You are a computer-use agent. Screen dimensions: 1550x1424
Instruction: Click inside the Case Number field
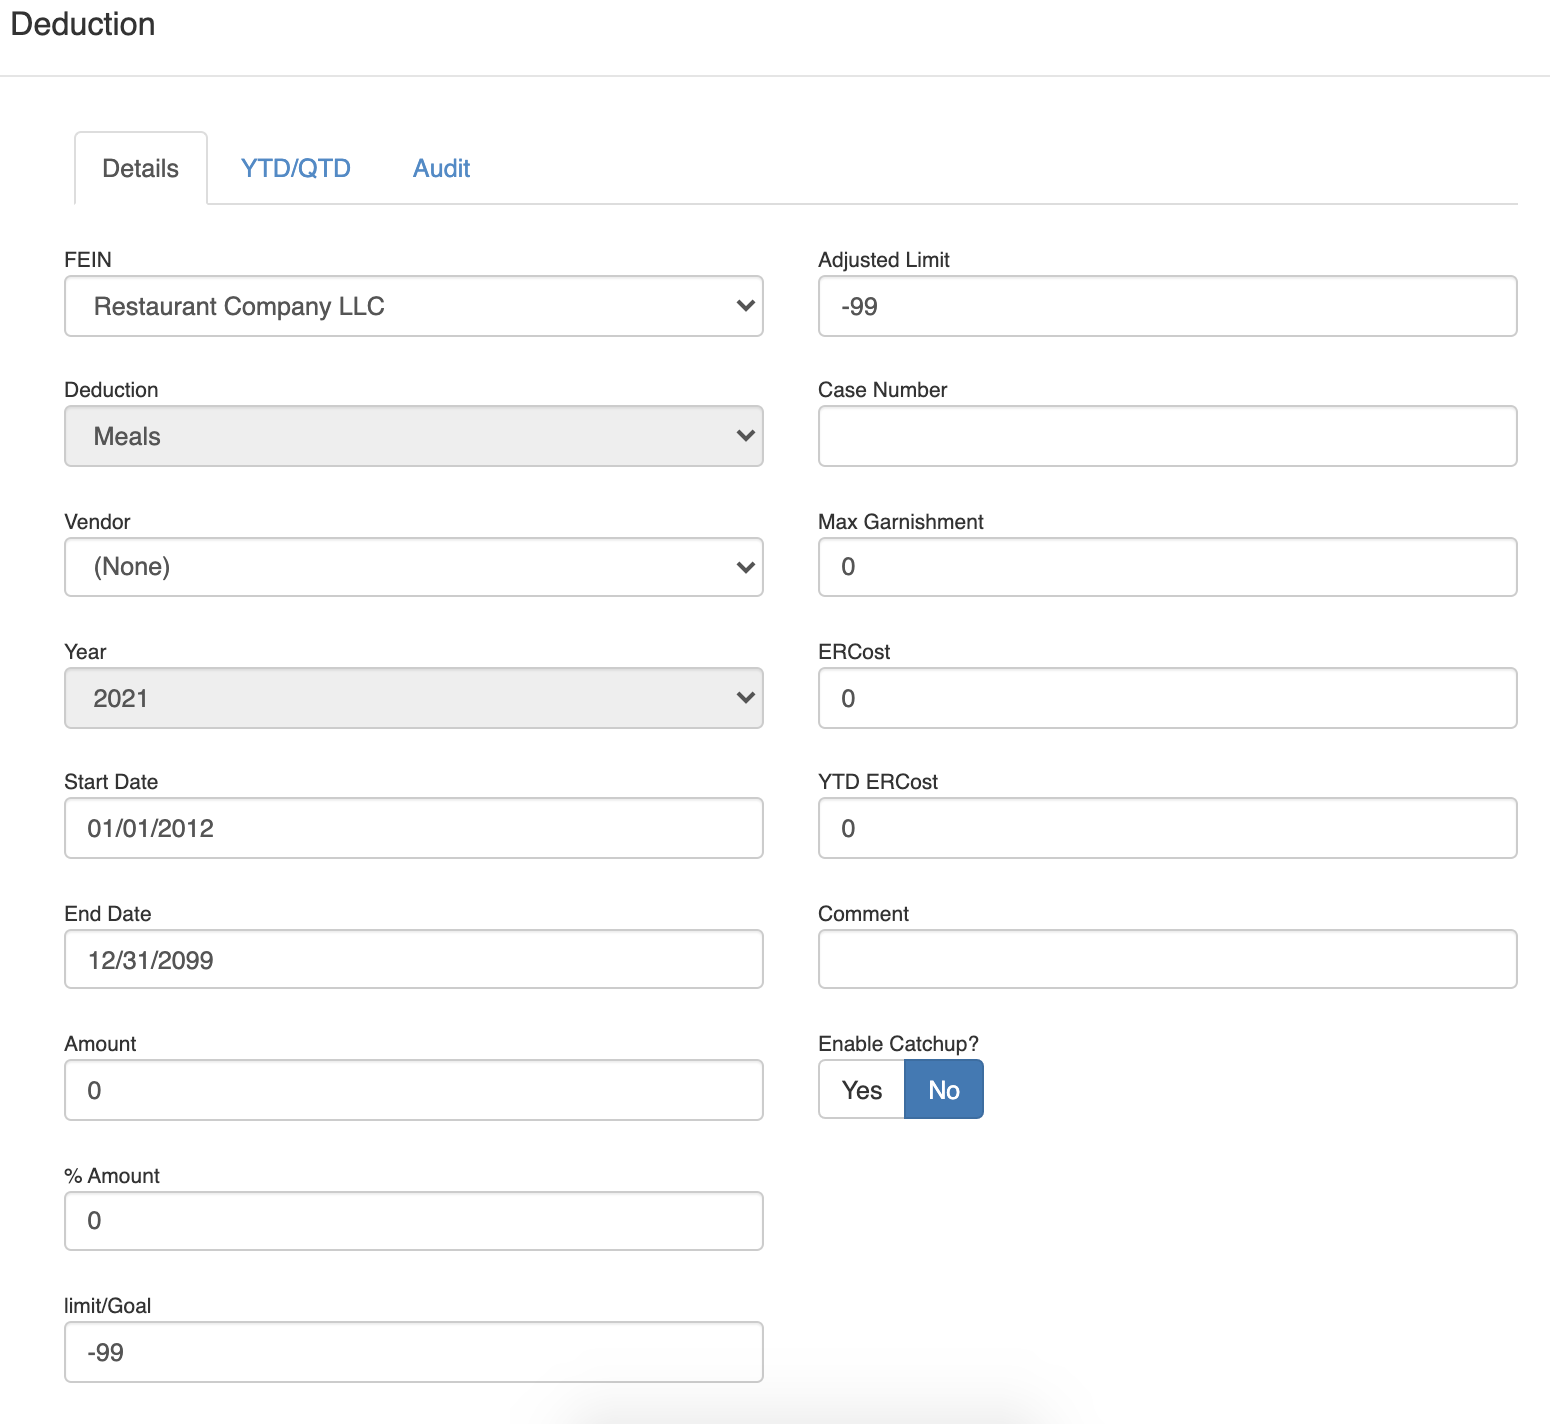1166,436
